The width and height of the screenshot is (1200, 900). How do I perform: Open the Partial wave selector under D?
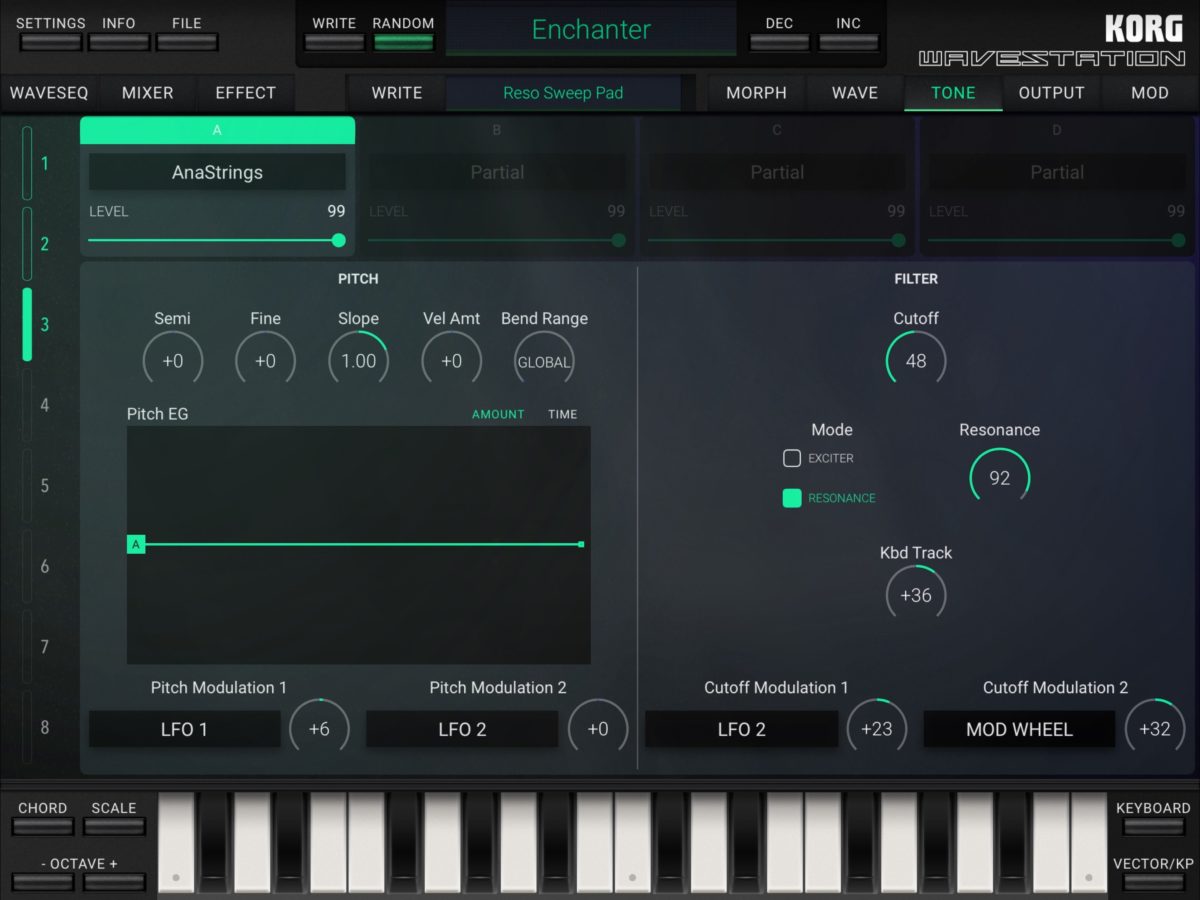point(1057,172)
